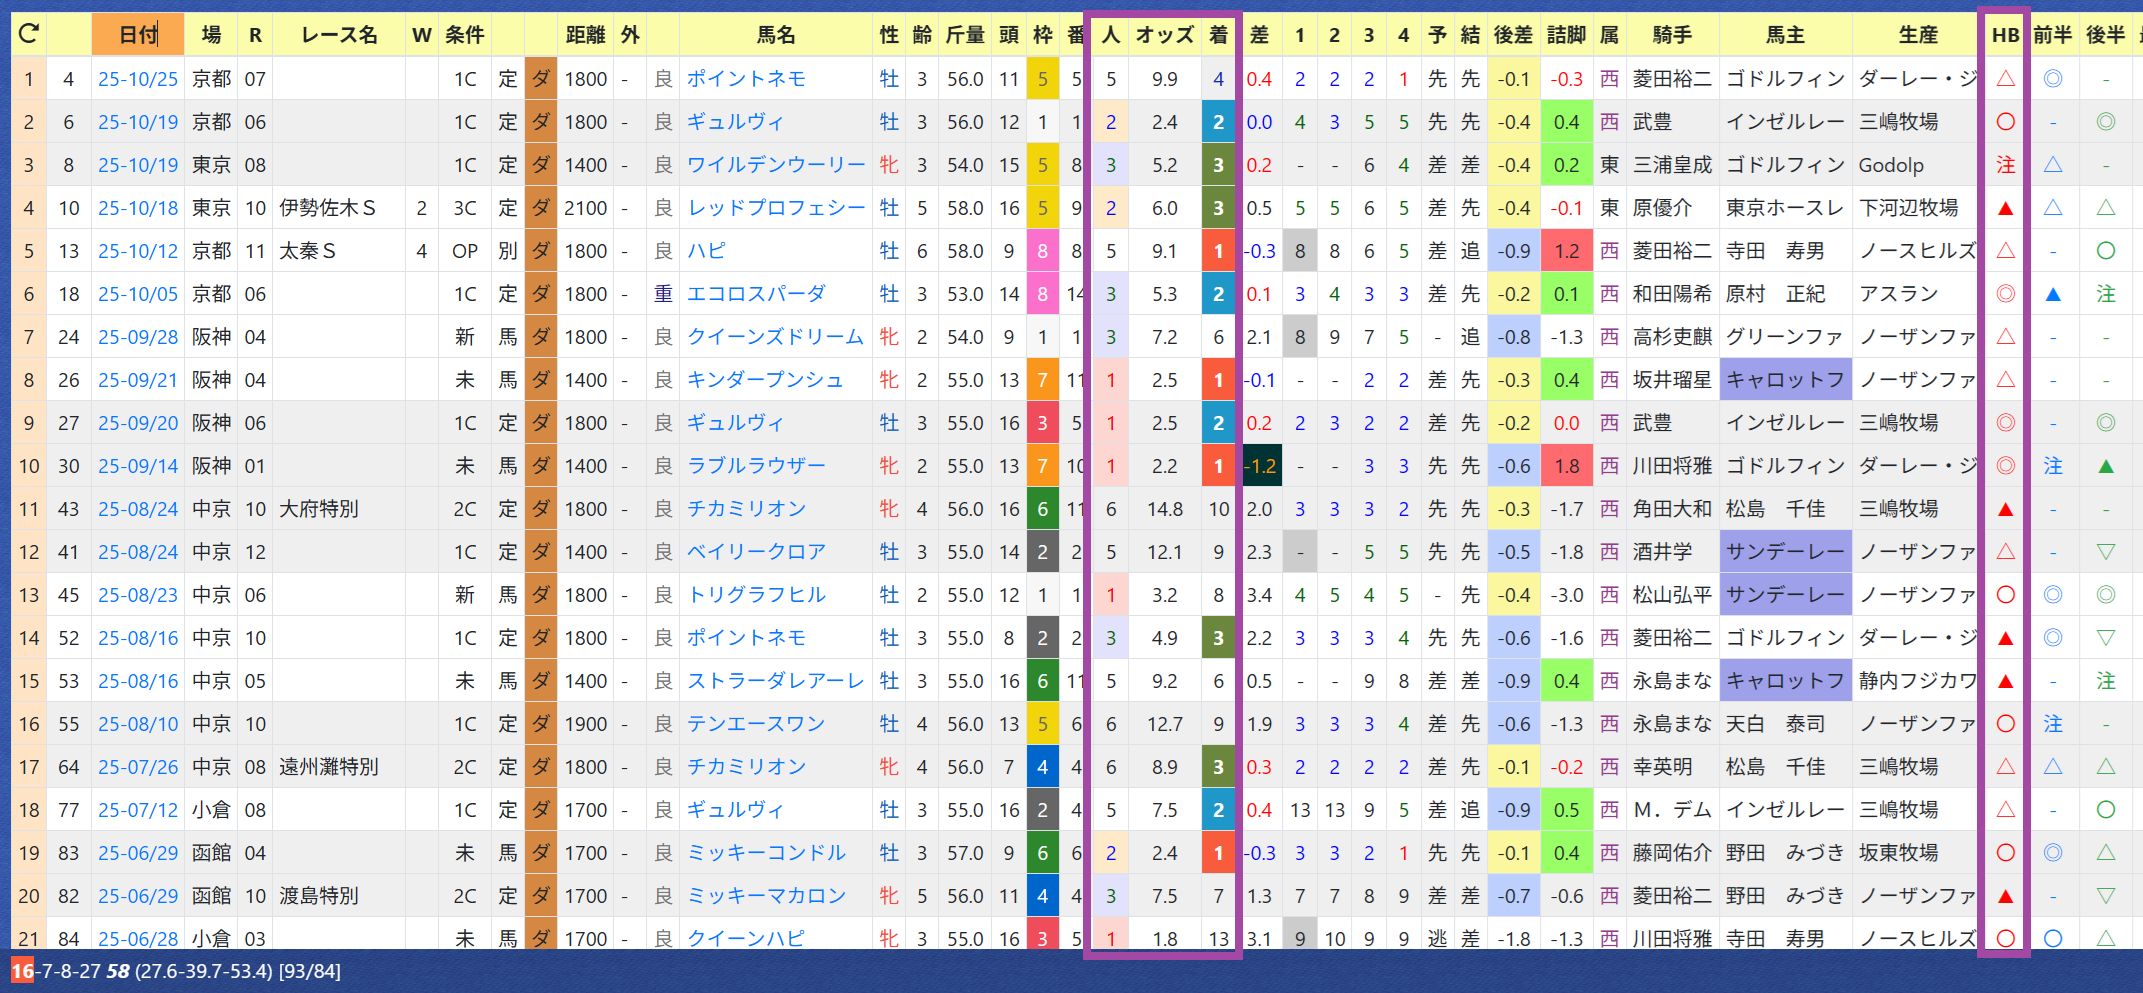Click the pink frame number 8 in row 5
Screen dimensions: 2143x993
tap(1042, 251)
